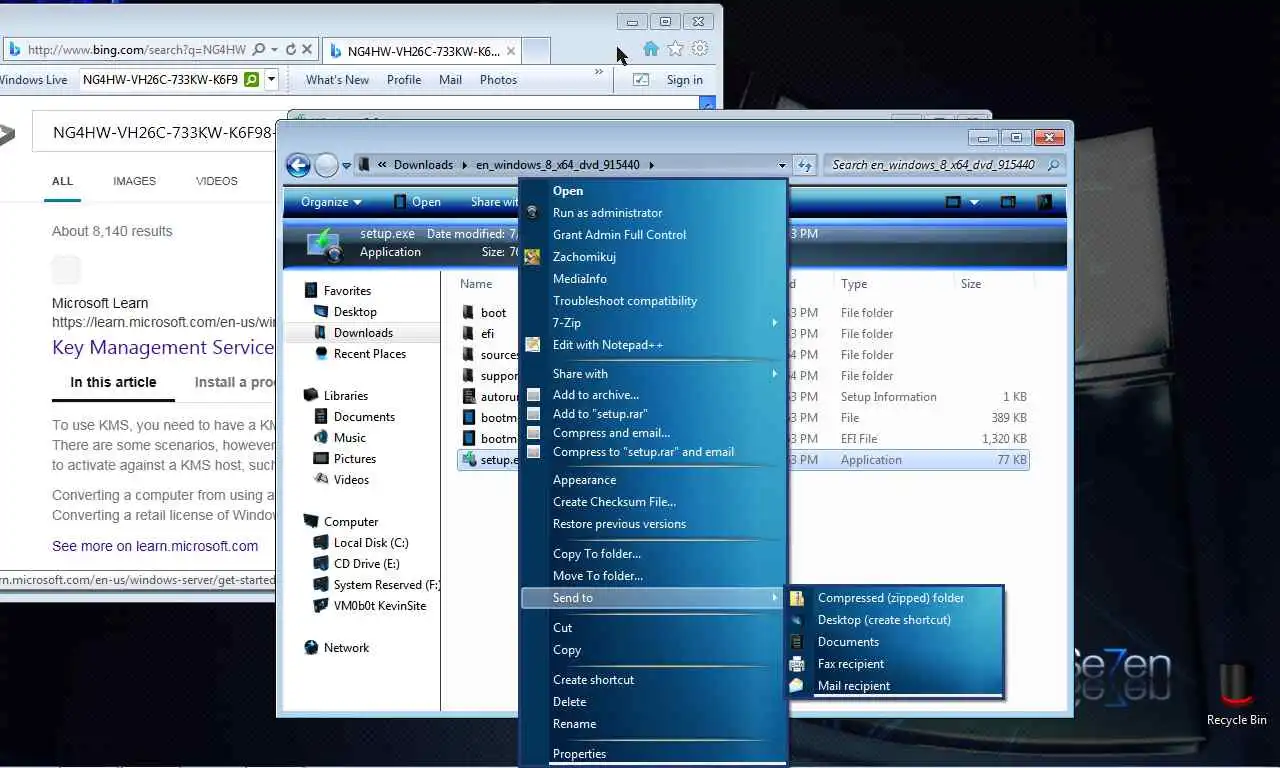
Task: Select Open at top of context menu
Action: click(x=567, y=191)
